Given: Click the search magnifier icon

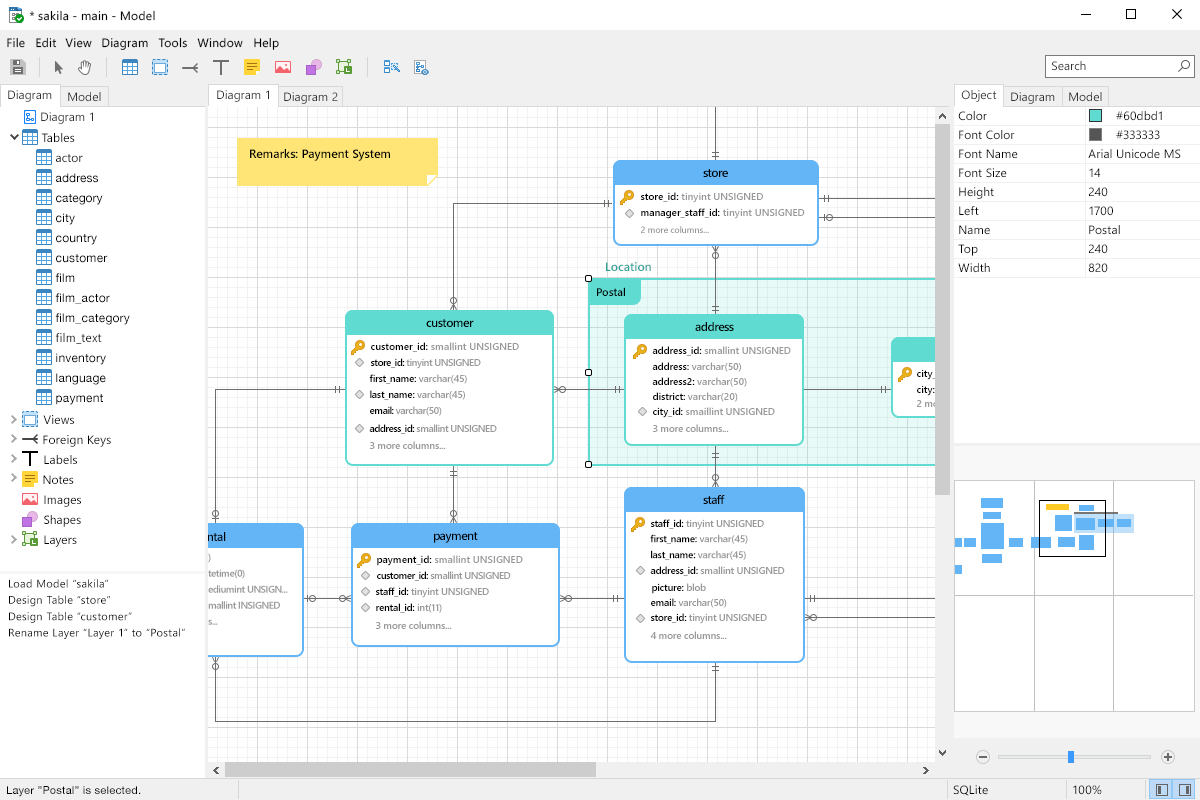Looking at the screenshot, I should [1184, 66].
